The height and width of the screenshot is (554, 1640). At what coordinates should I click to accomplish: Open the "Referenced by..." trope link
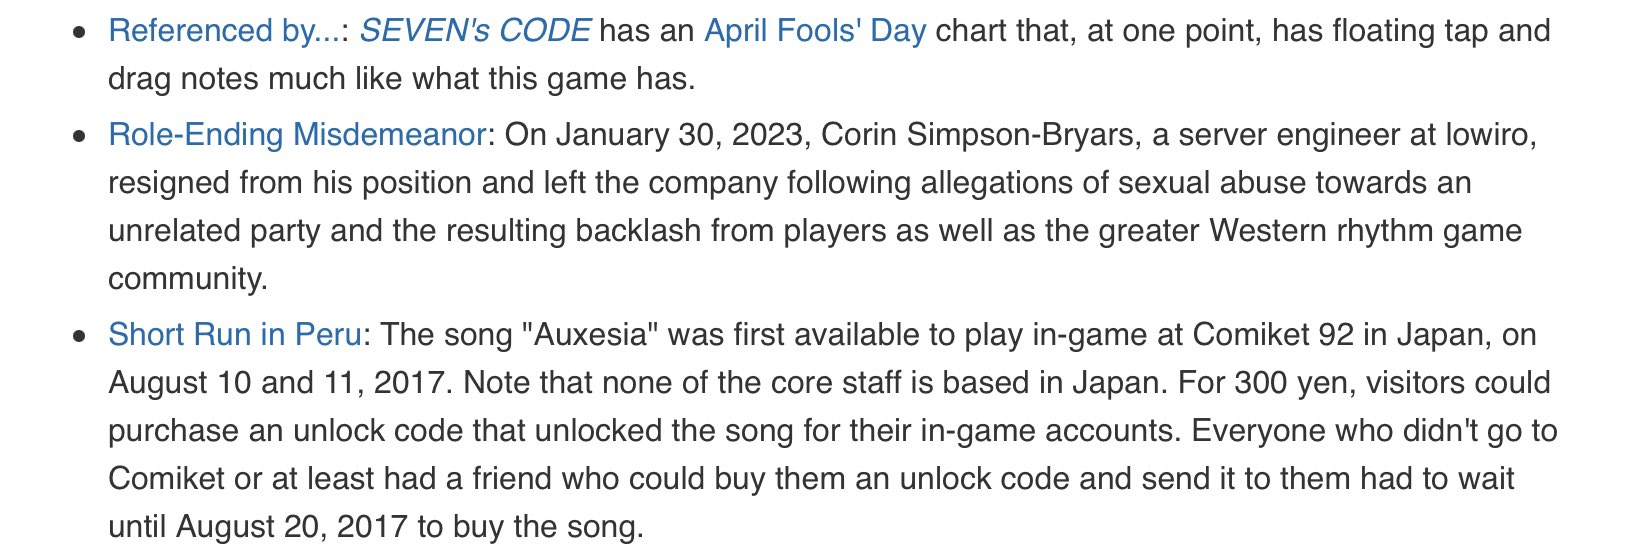224,31
